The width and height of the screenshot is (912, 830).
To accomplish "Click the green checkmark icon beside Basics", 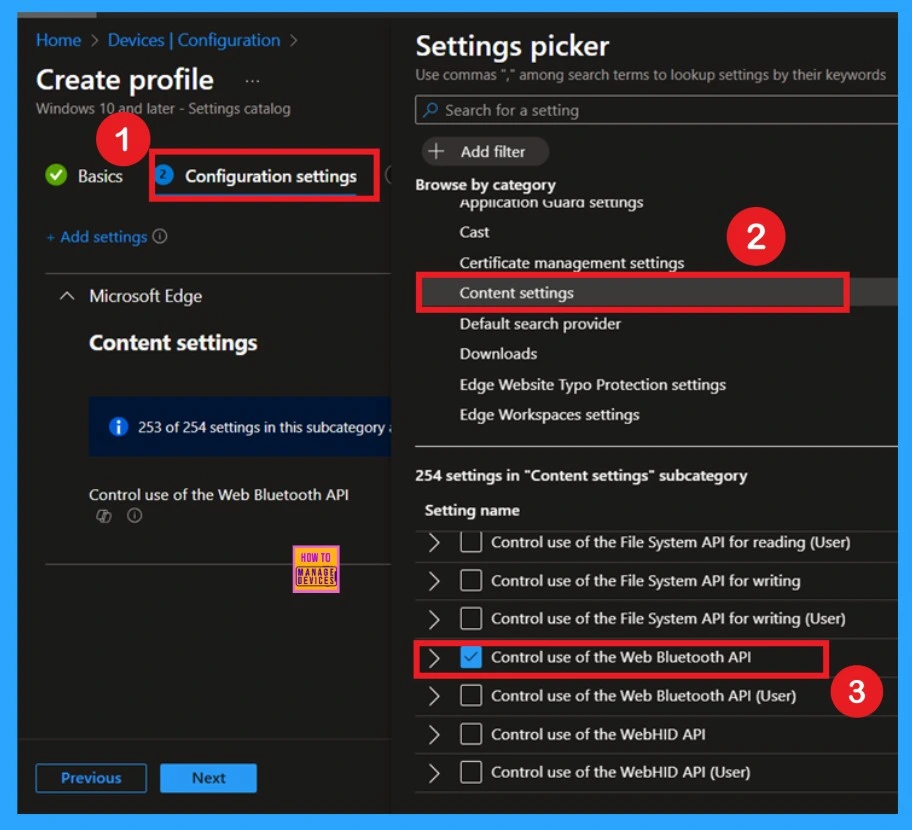I will [x=56, y=175].
